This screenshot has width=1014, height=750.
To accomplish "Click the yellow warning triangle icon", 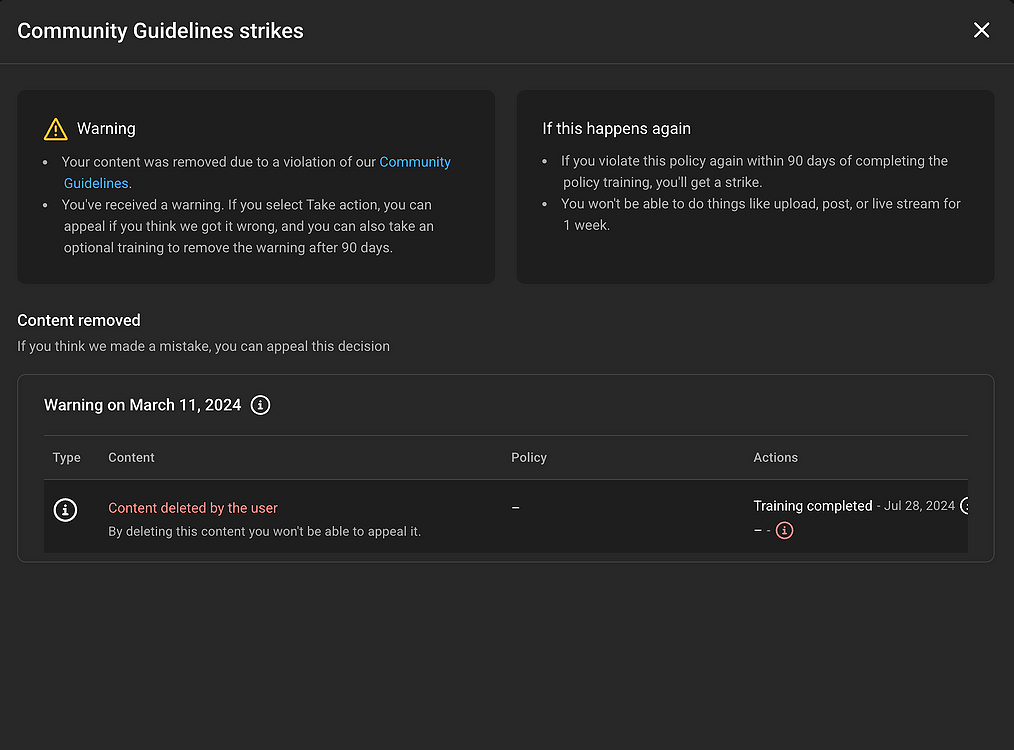I will pyautogui.click(x=56, y=129).
